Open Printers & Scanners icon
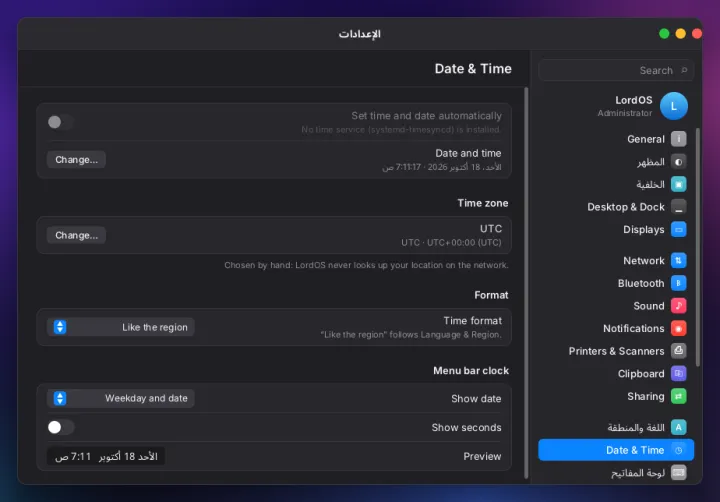This screenshot has height=502, width=720. (x=678, y=351)
